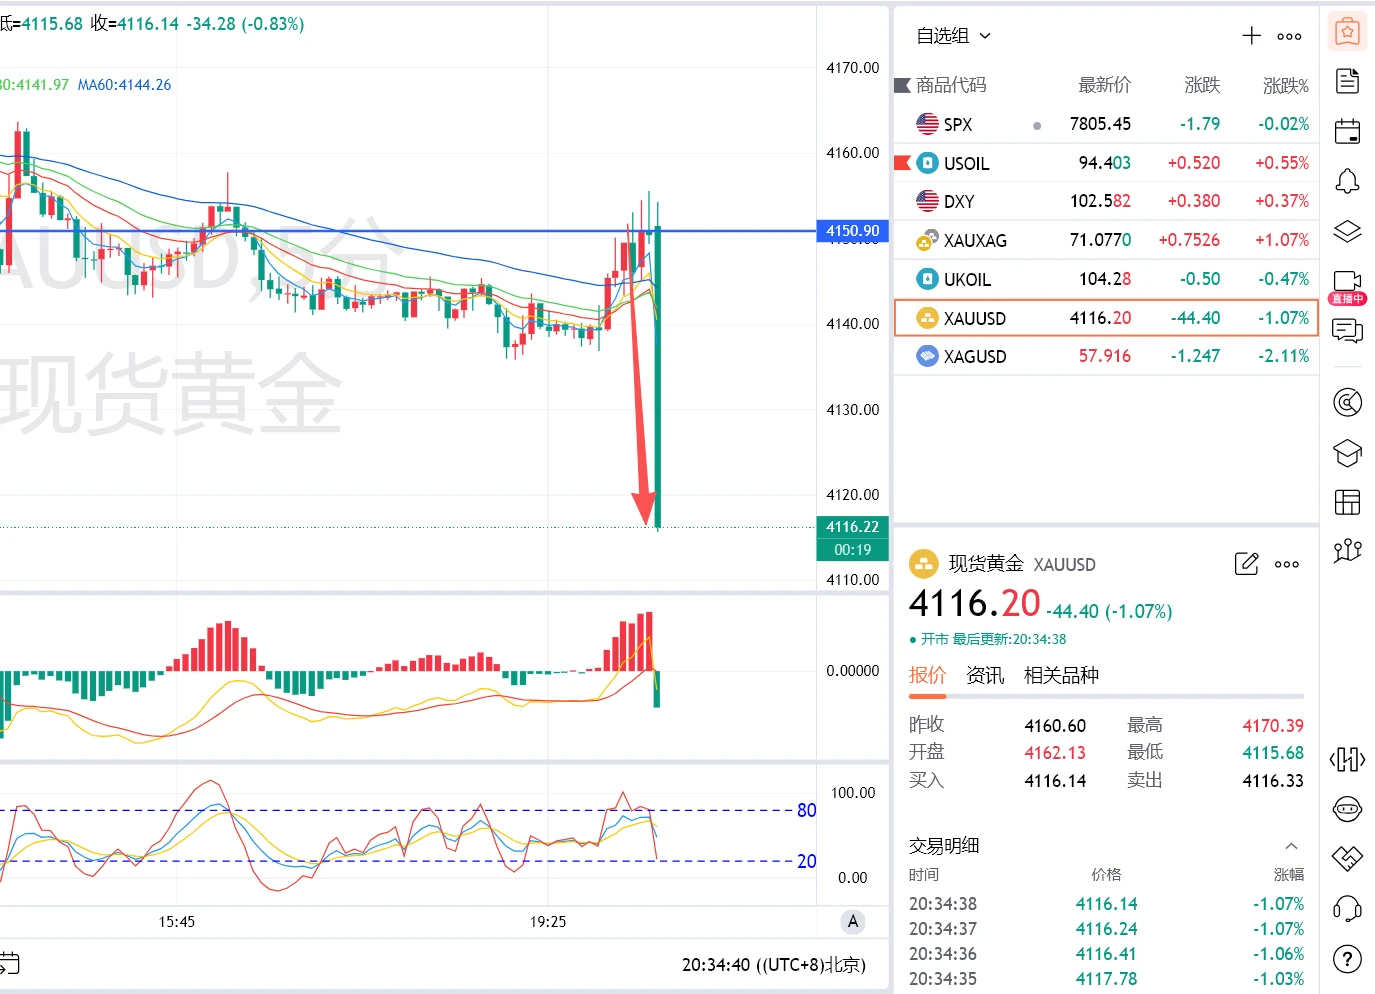1375x994 pixels.
Task: Open the watchlist more options menu
Action: click(x=1289, y=36)
